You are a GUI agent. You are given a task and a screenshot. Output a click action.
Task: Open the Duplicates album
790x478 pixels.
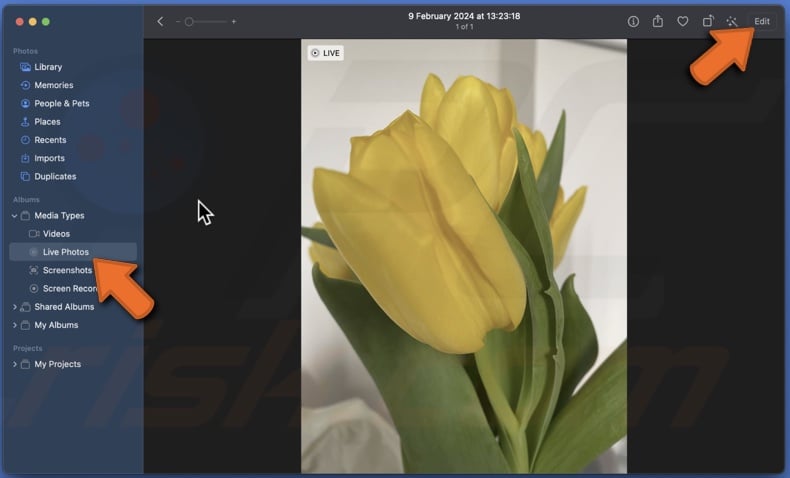55,176
